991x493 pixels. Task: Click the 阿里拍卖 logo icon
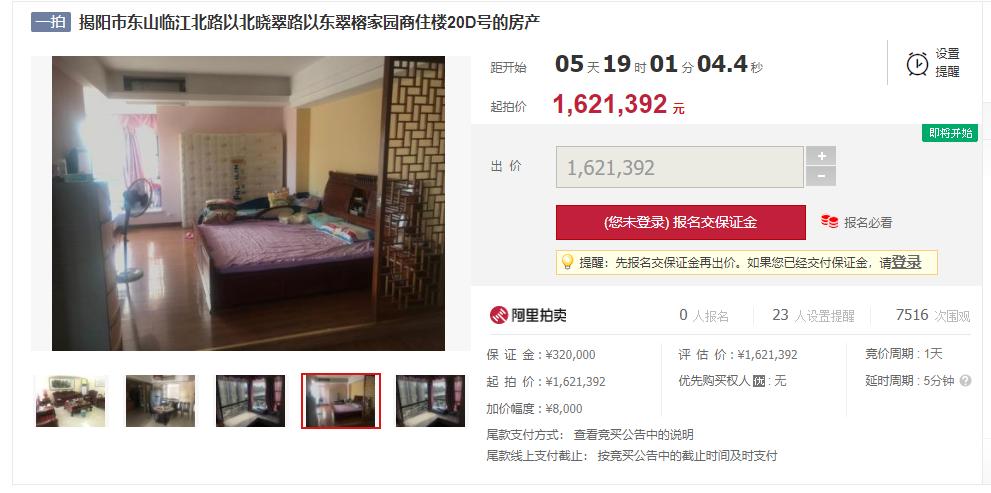(x=499, y=315)
